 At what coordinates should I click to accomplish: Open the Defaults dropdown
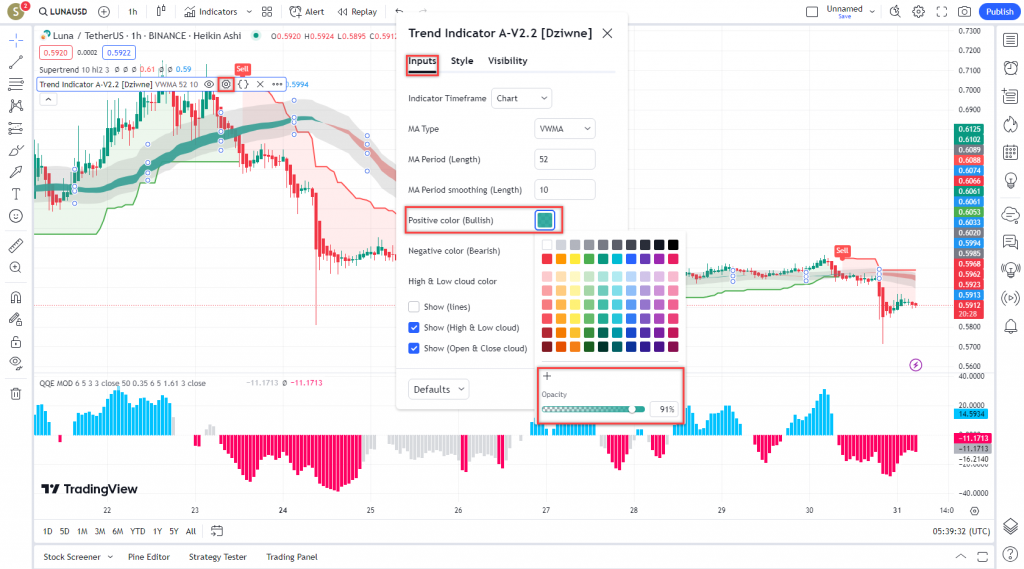pyautogui.click(x=438, y=389)
